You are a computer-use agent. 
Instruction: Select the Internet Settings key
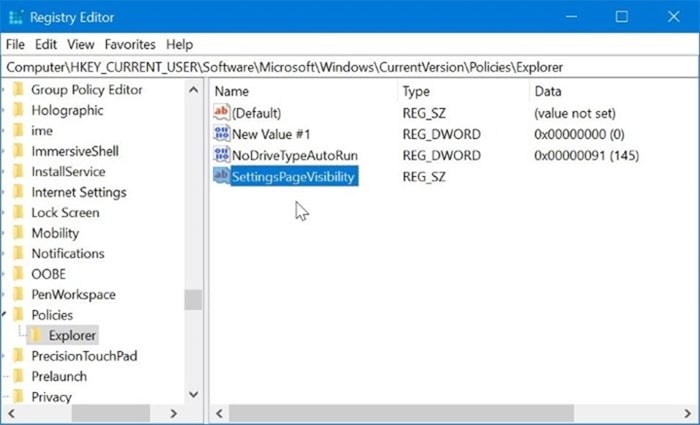pyautogui.click(x=79, y=192)
